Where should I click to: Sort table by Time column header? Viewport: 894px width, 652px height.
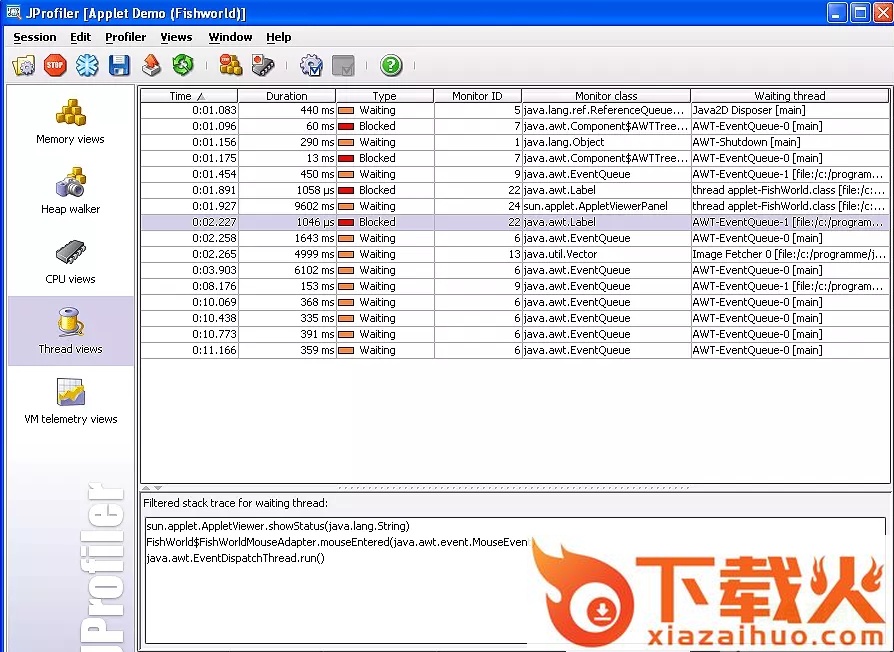(x=188, y=96)
